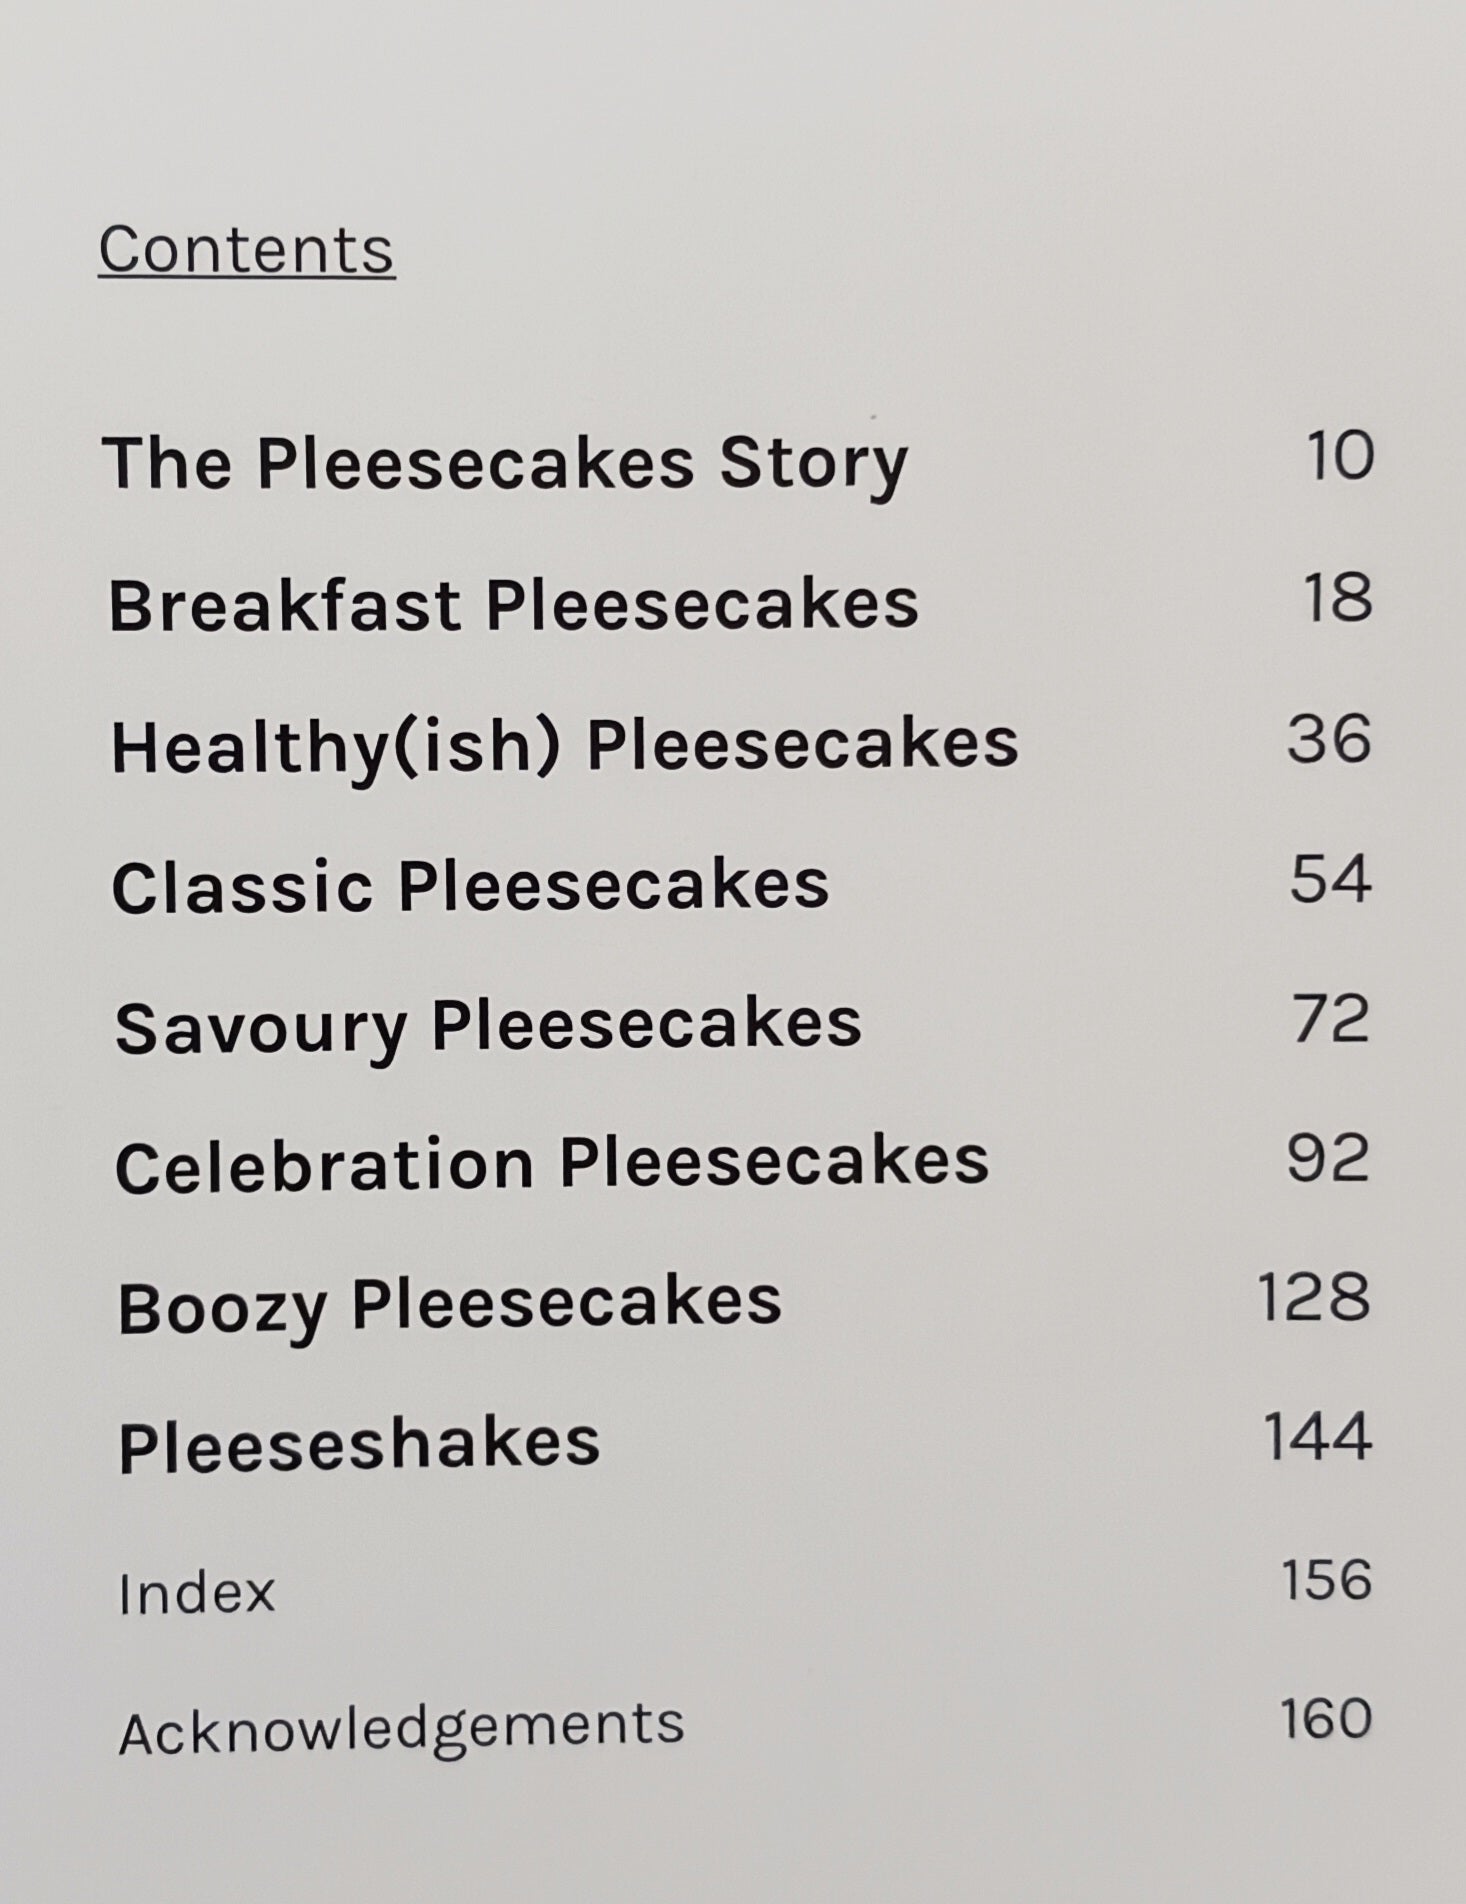Select Breakfast Pleesecakes entry

pos(513,606)
